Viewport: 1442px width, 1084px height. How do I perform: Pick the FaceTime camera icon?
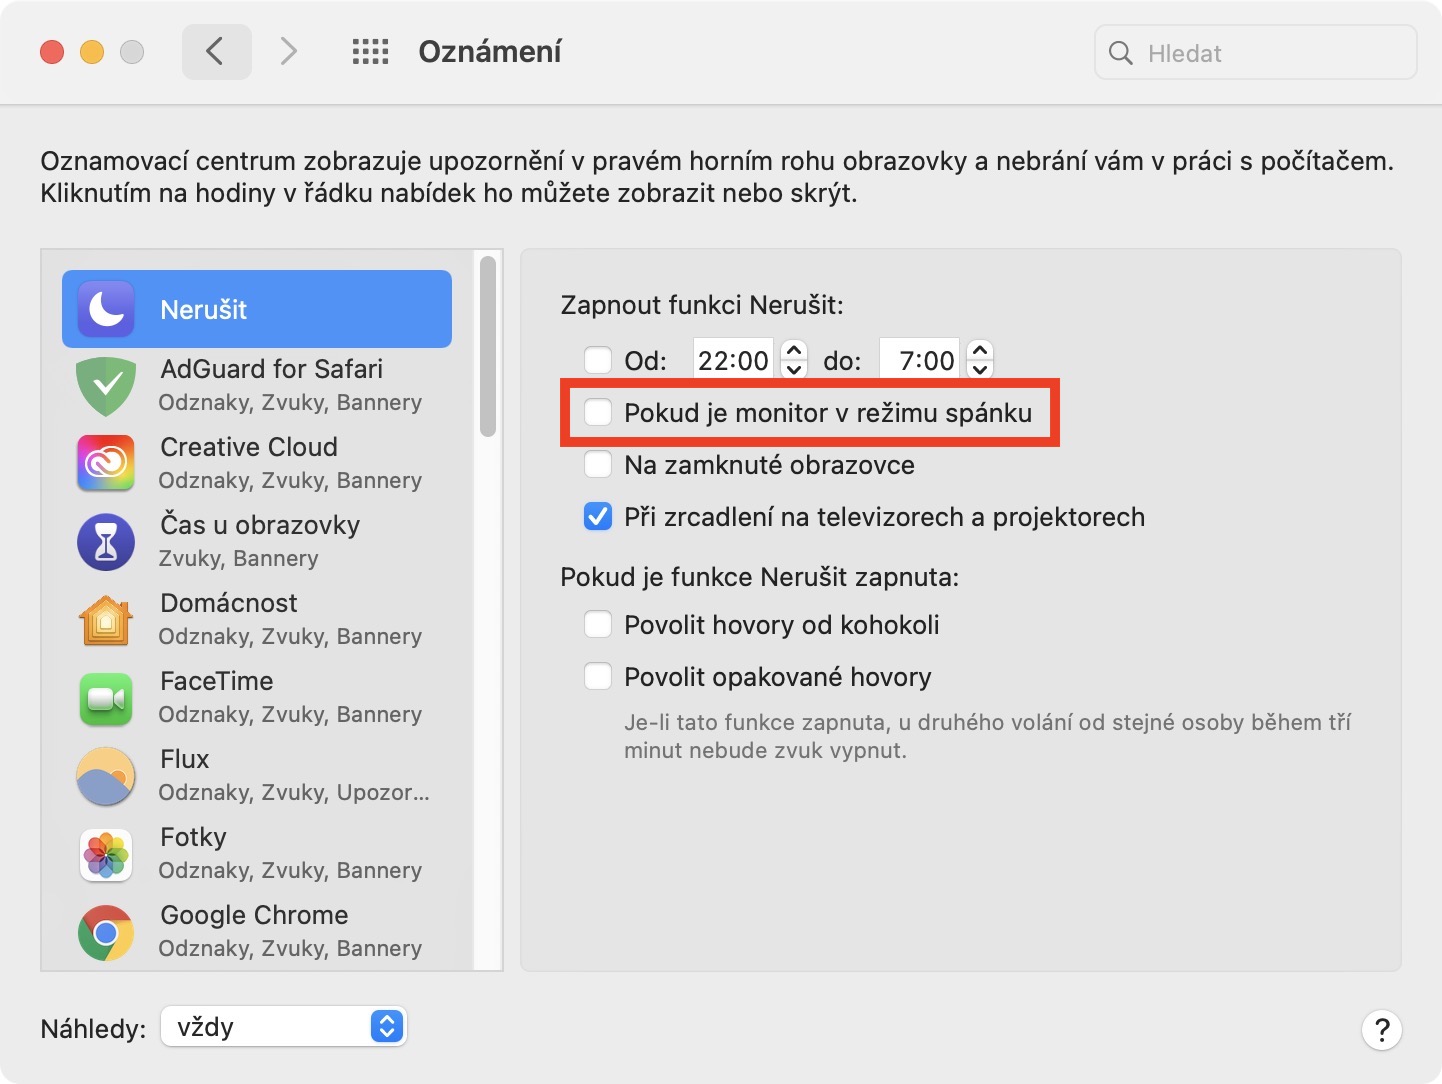tap(106, 698)
